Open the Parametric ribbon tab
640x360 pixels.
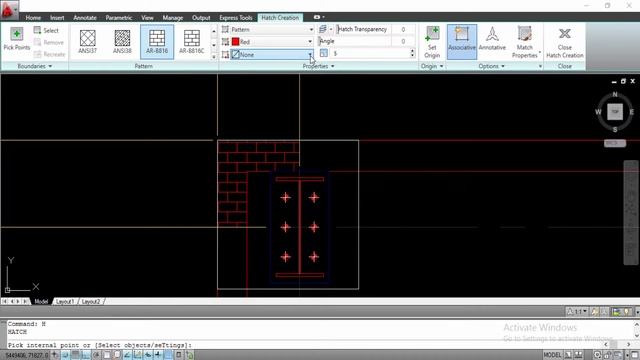pyautogui.click(x=119, y=18)
